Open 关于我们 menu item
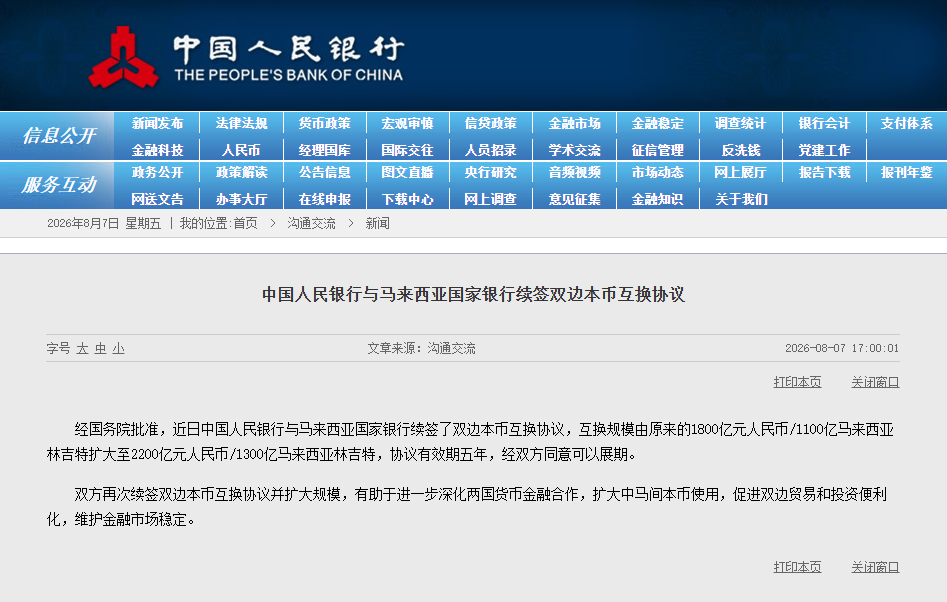Viewport: 947px width, 602px height. click(740, 199)
